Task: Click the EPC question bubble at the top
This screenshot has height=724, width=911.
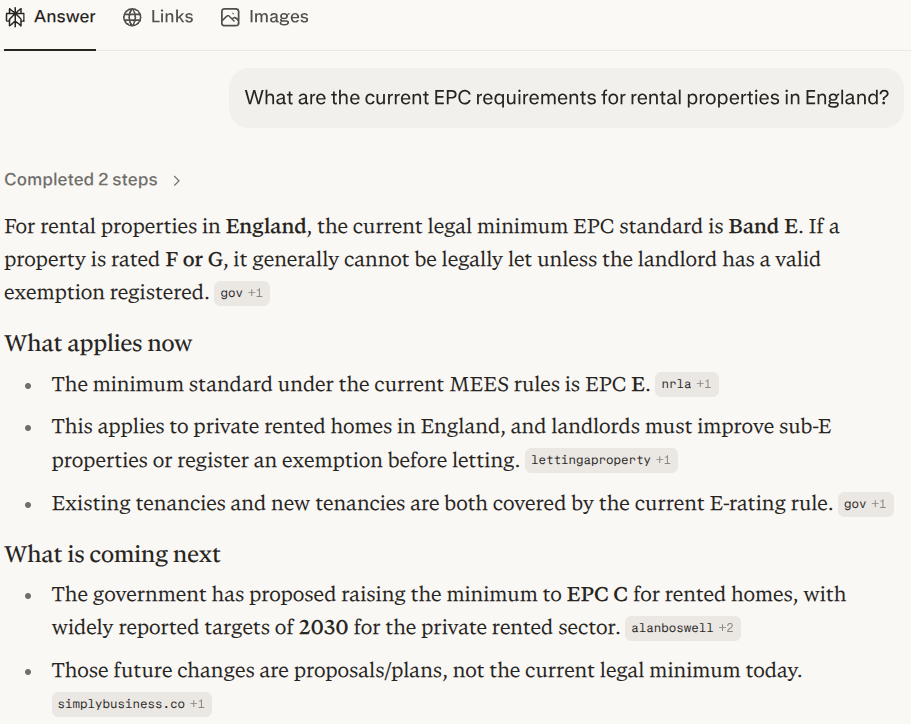Action: 566,97
